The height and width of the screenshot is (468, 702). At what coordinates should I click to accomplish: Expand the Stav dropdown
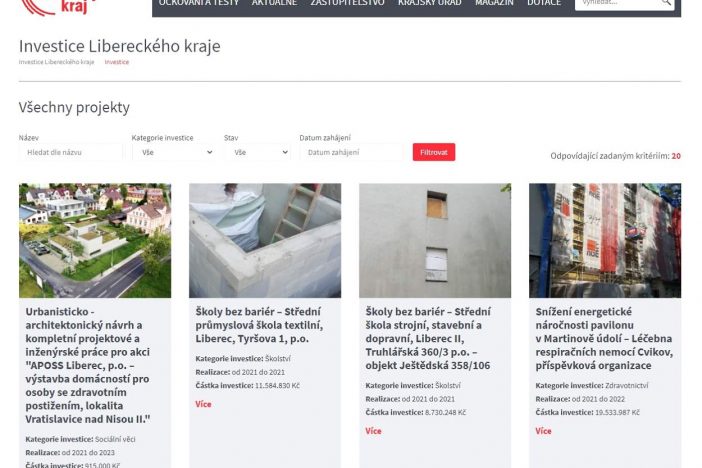(x=256, y=152)
